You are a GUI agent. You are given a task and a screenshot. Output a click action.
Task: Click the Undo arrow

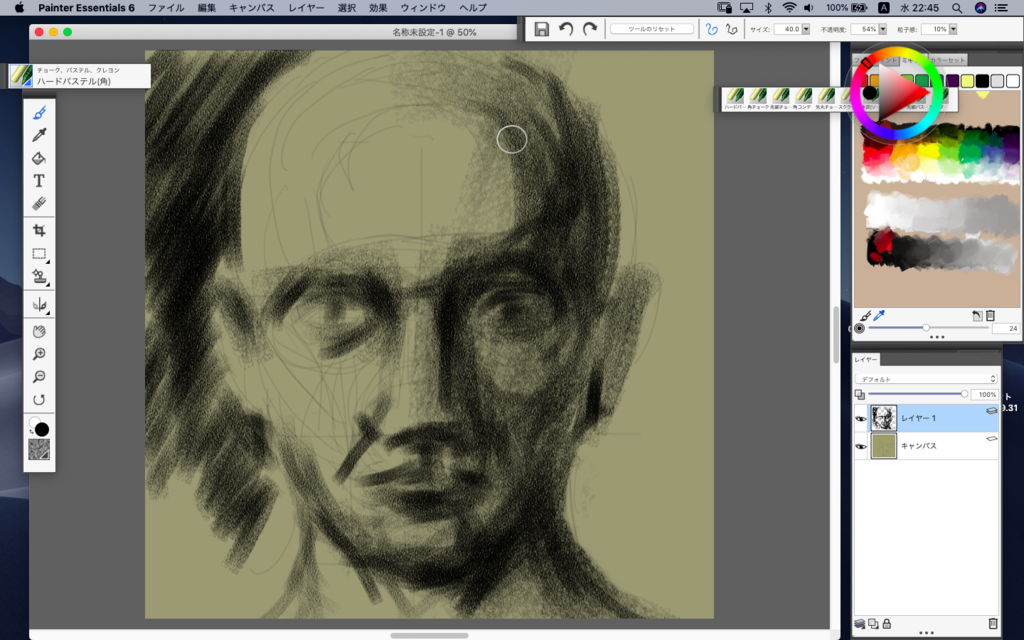click(566, 29)
